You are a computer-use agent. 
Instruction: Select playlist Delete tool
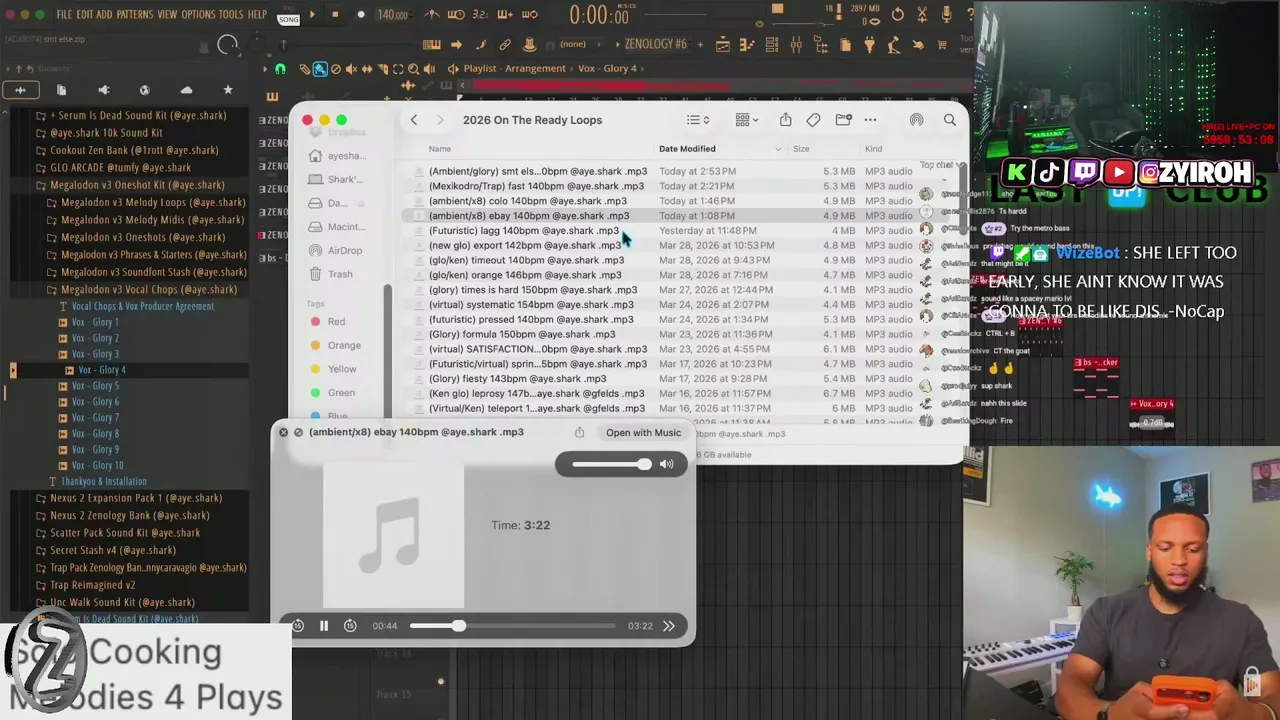pyautogui.click(x=336, y=69)
